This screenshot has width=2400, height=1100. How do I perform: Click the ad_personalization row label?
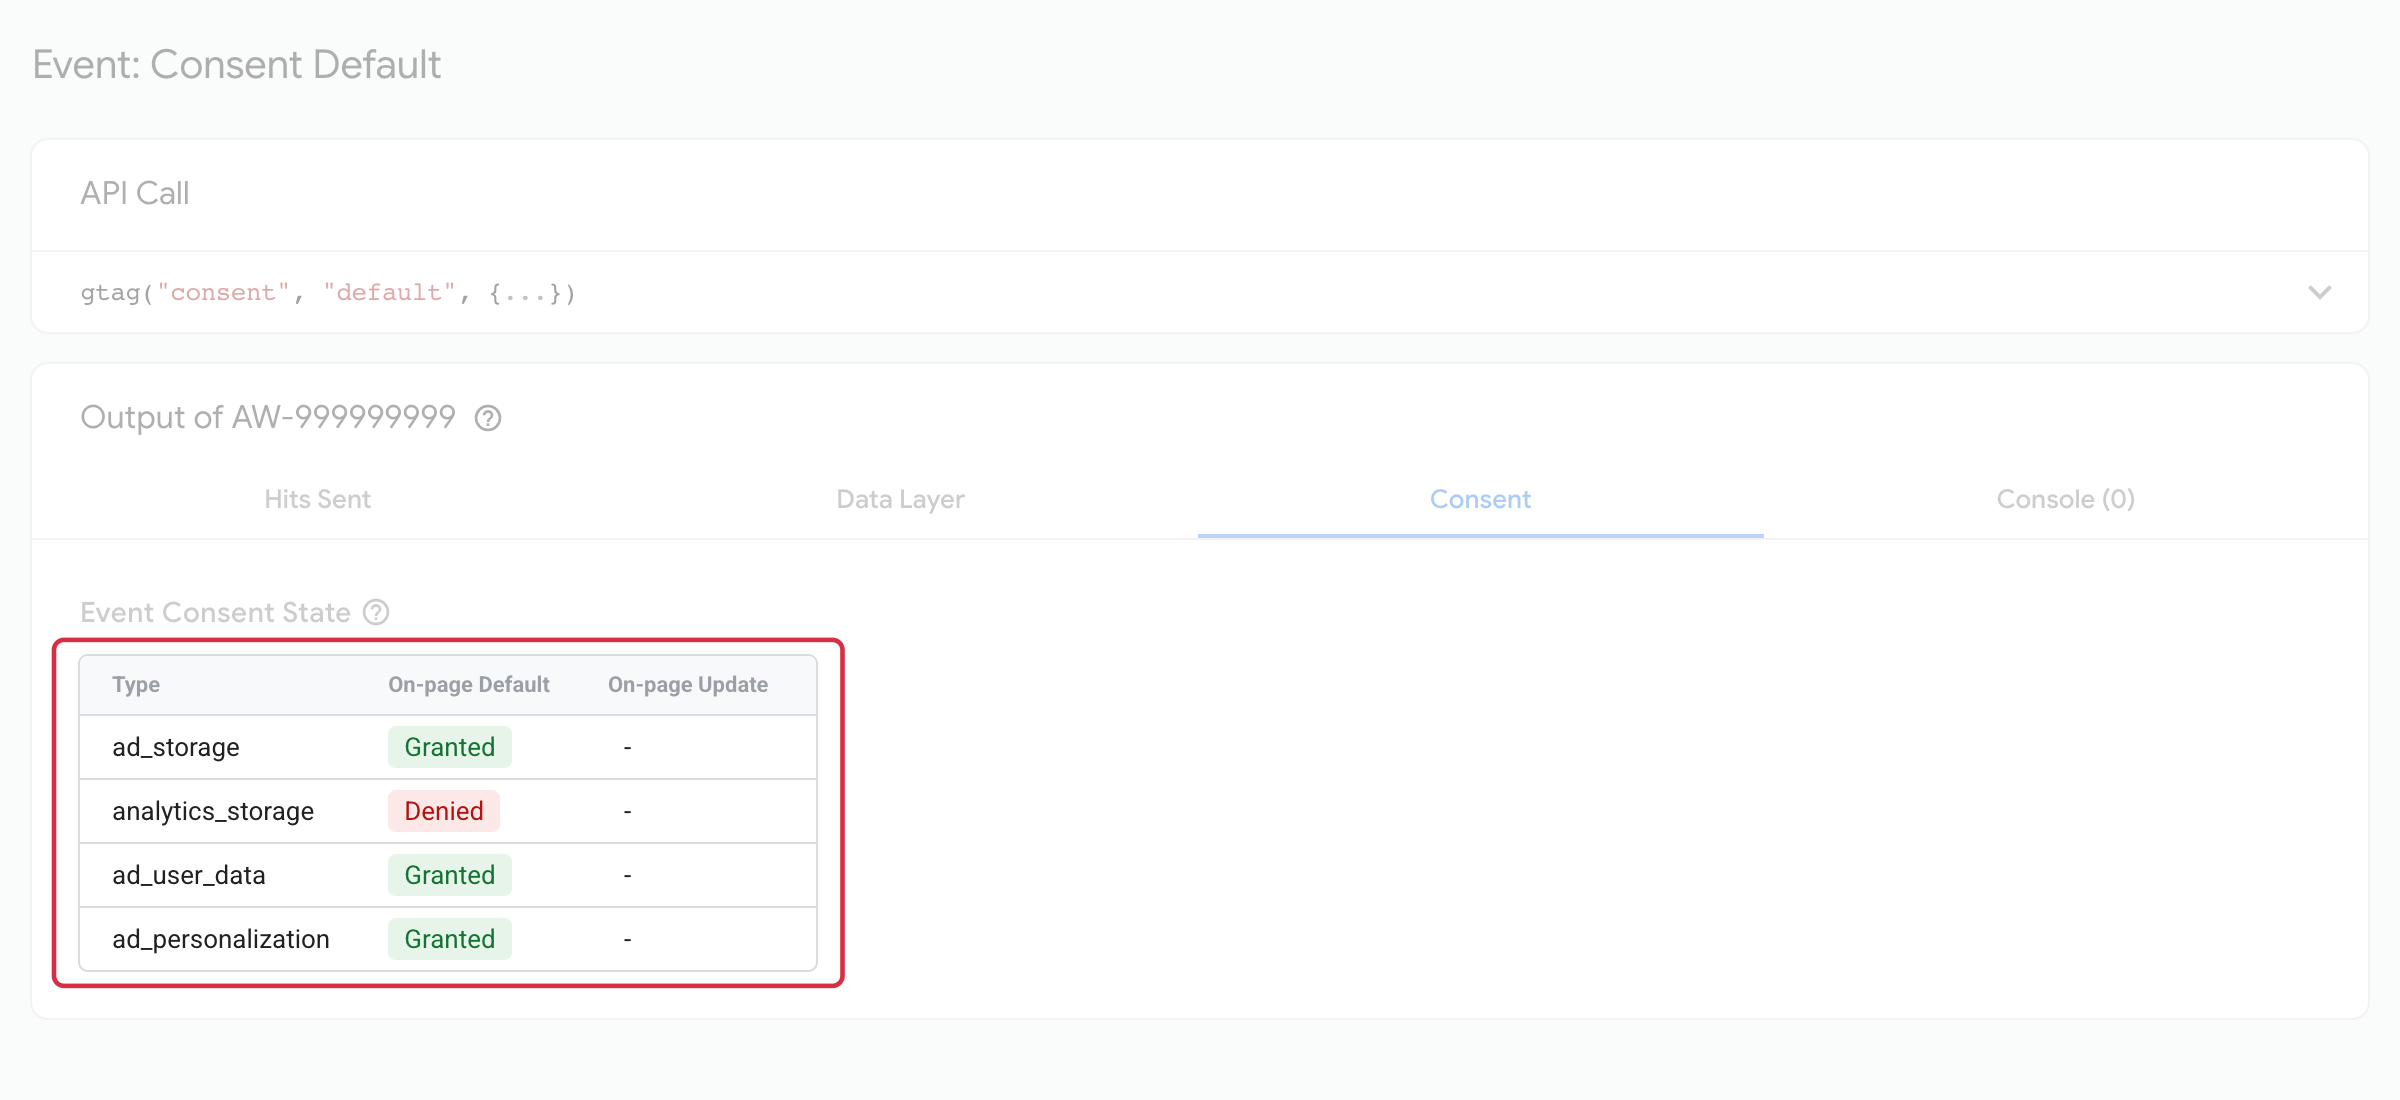221,939
